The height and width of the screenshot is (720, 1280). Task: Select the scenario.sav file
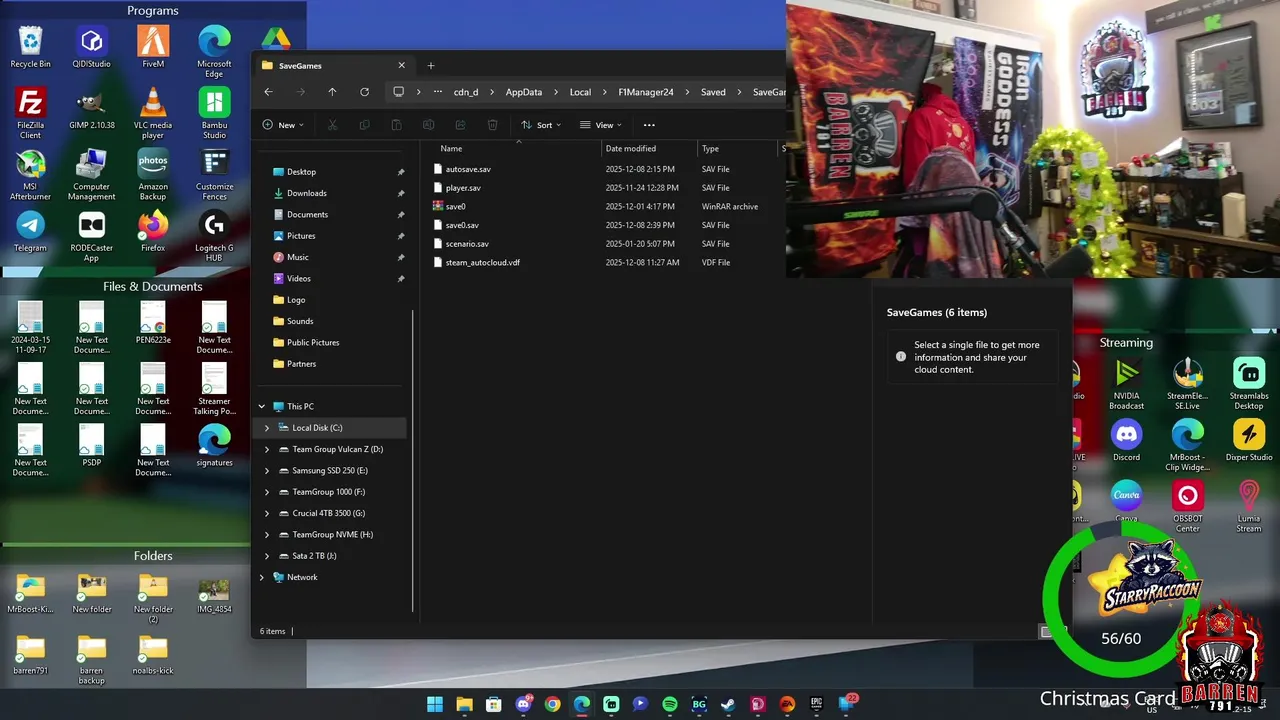tap(466, 244)
